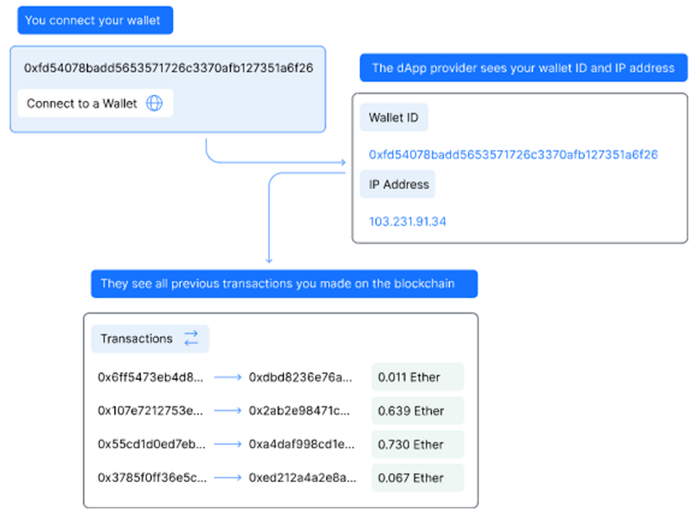The height and width of the screenshot is (519, 700).
Task: Click the globe icon beside Connect to a Wallet
Action: click(154, 103)
